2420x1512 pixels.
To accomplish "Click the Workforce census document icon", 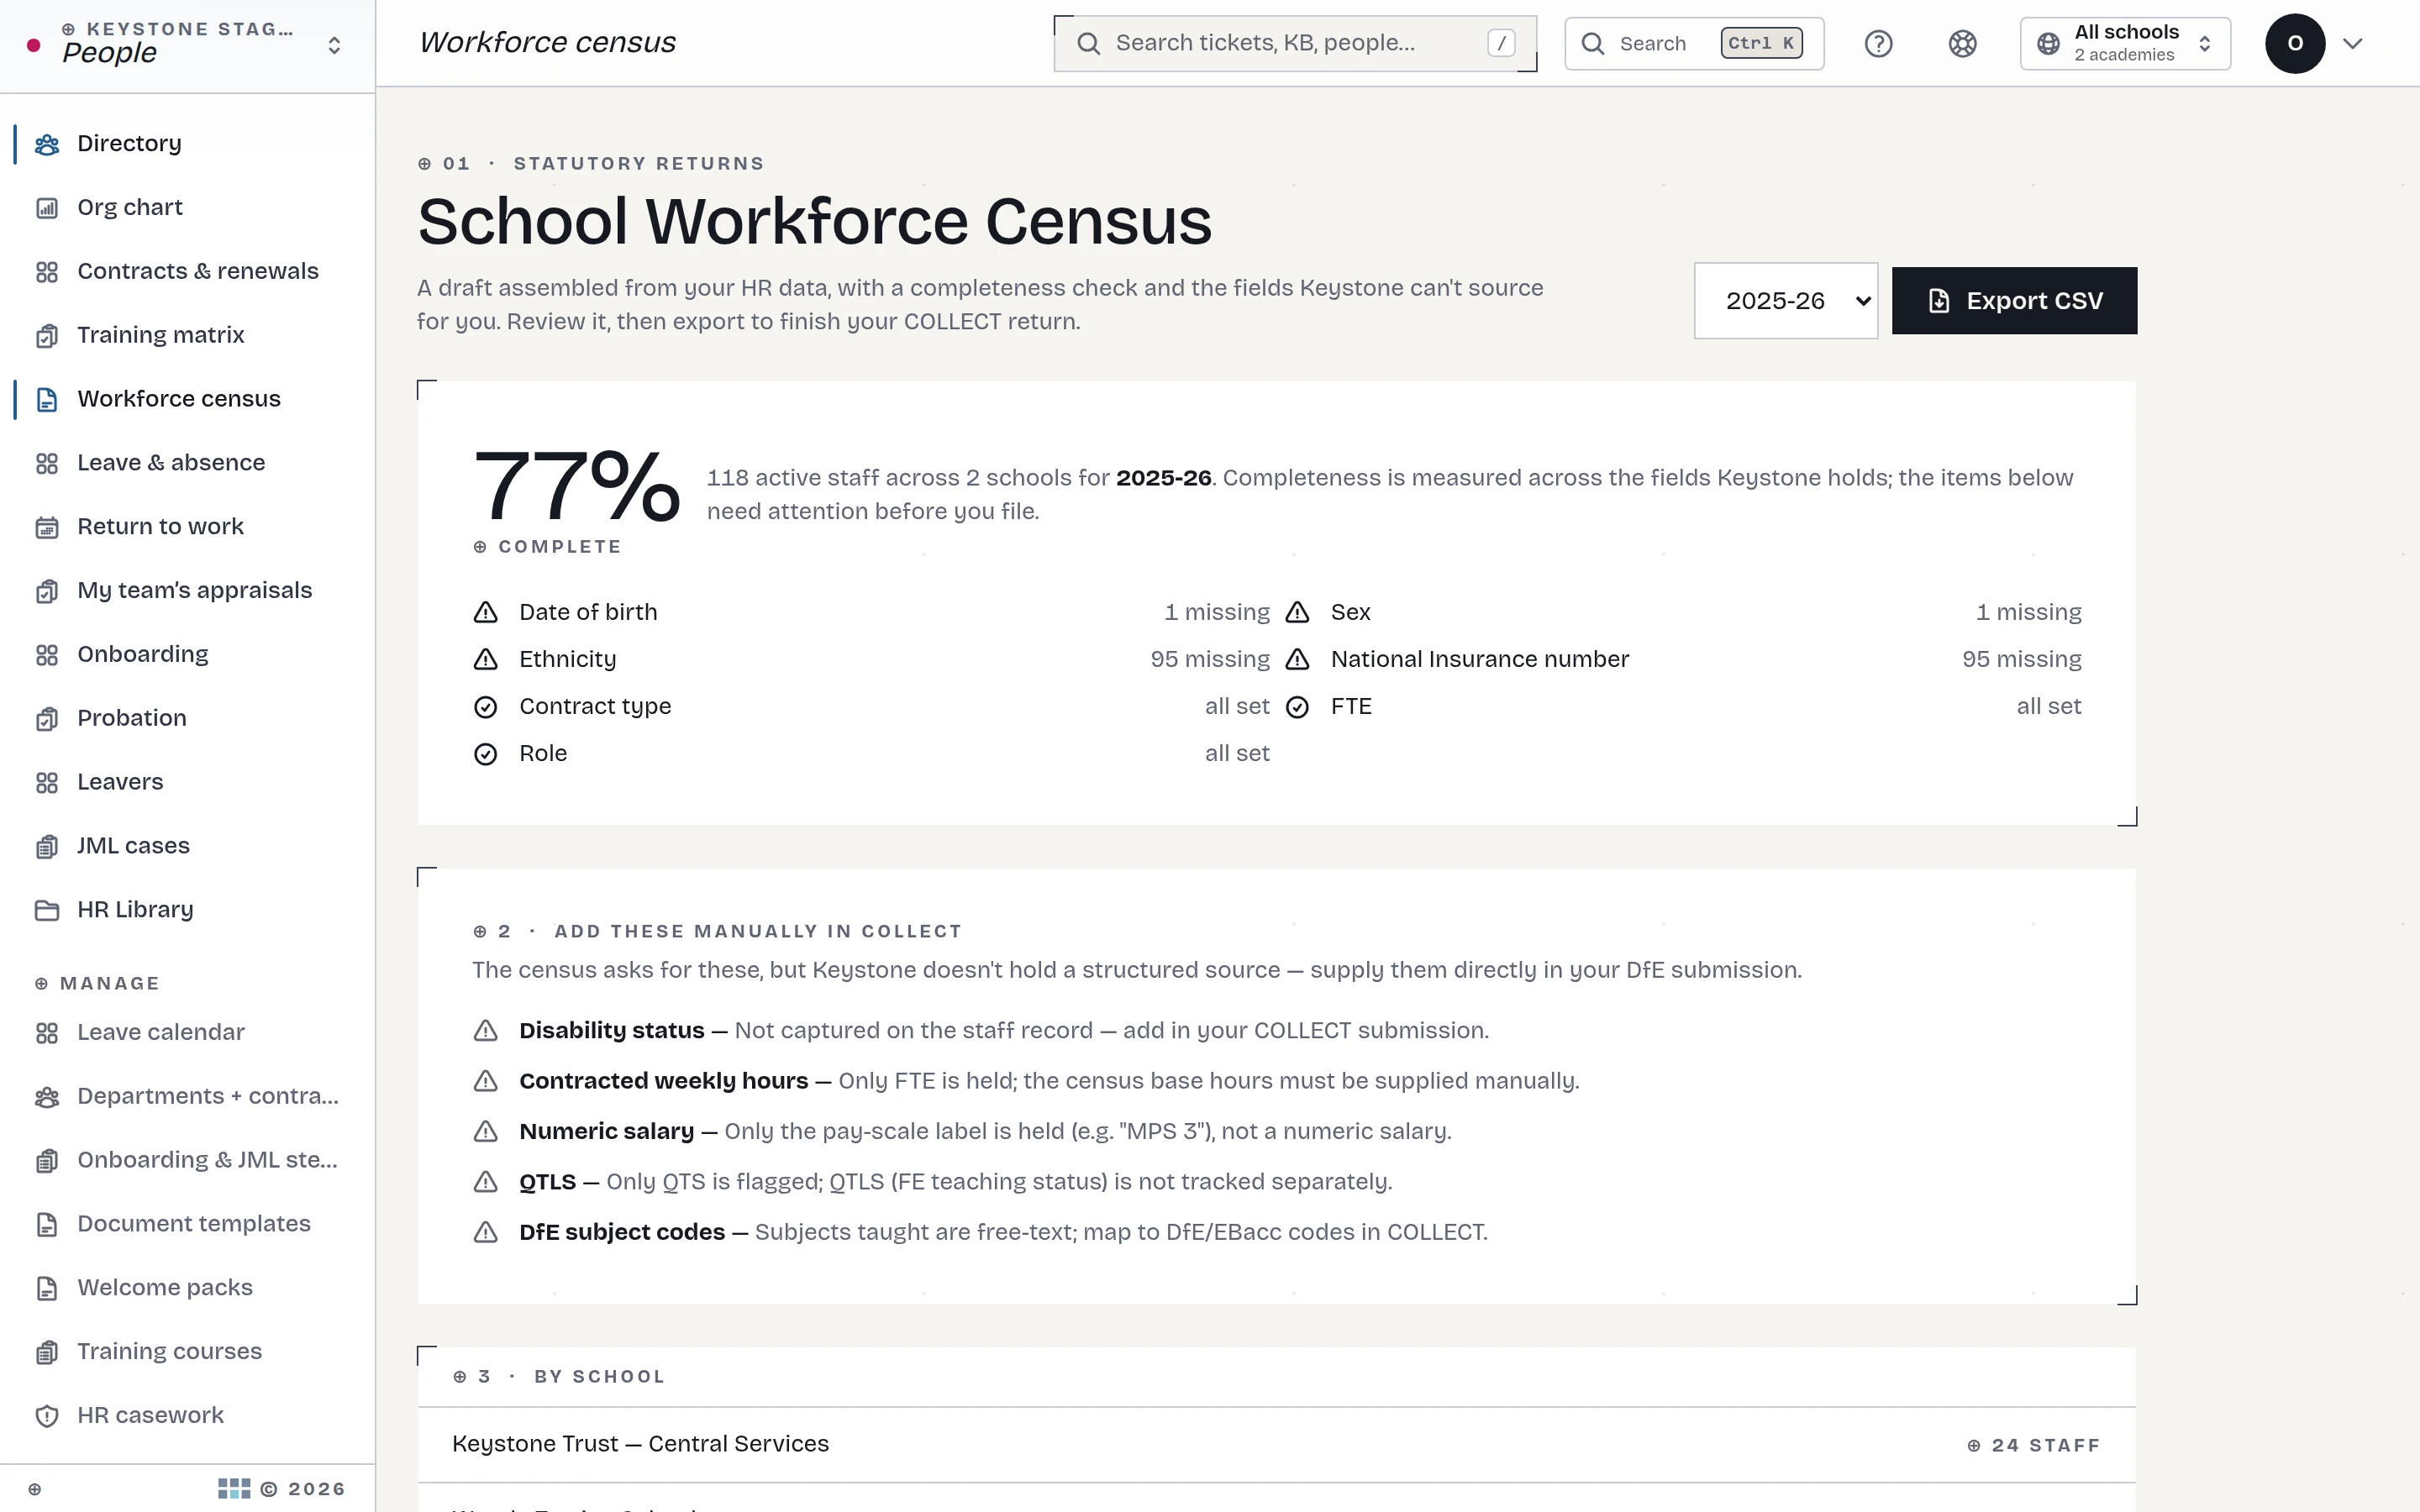I will [47, 400].
